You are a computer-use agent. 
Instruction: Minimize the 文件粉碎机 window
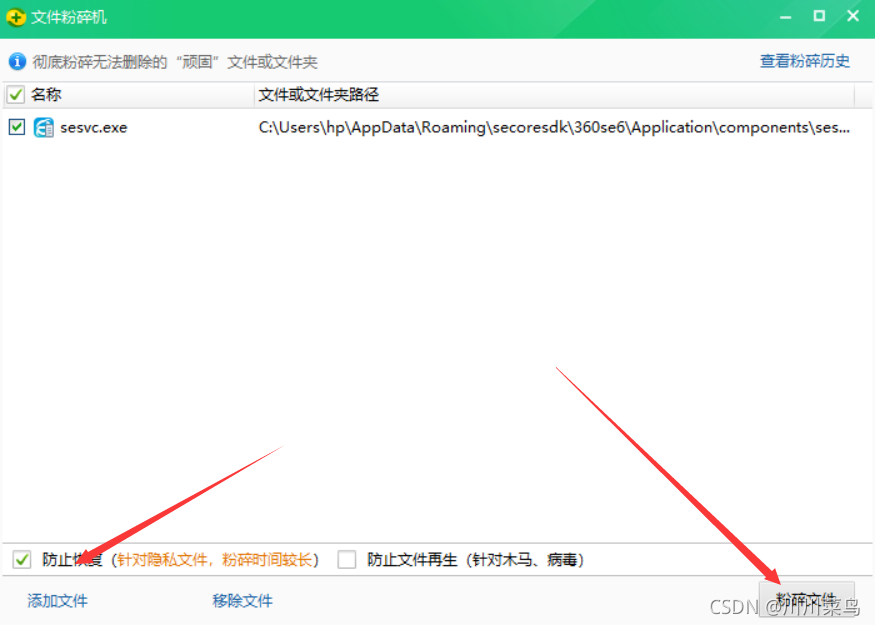786,17
